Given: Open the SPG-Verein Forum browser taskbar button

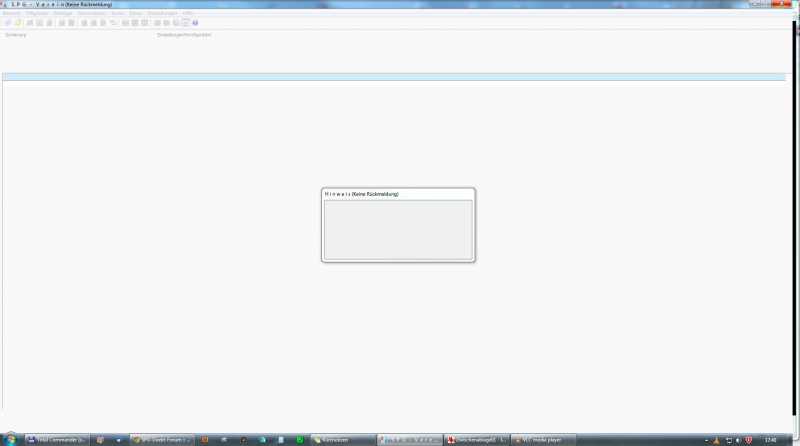Looking at the screenshot, I should pyautogui.click(x=160, y=440).
